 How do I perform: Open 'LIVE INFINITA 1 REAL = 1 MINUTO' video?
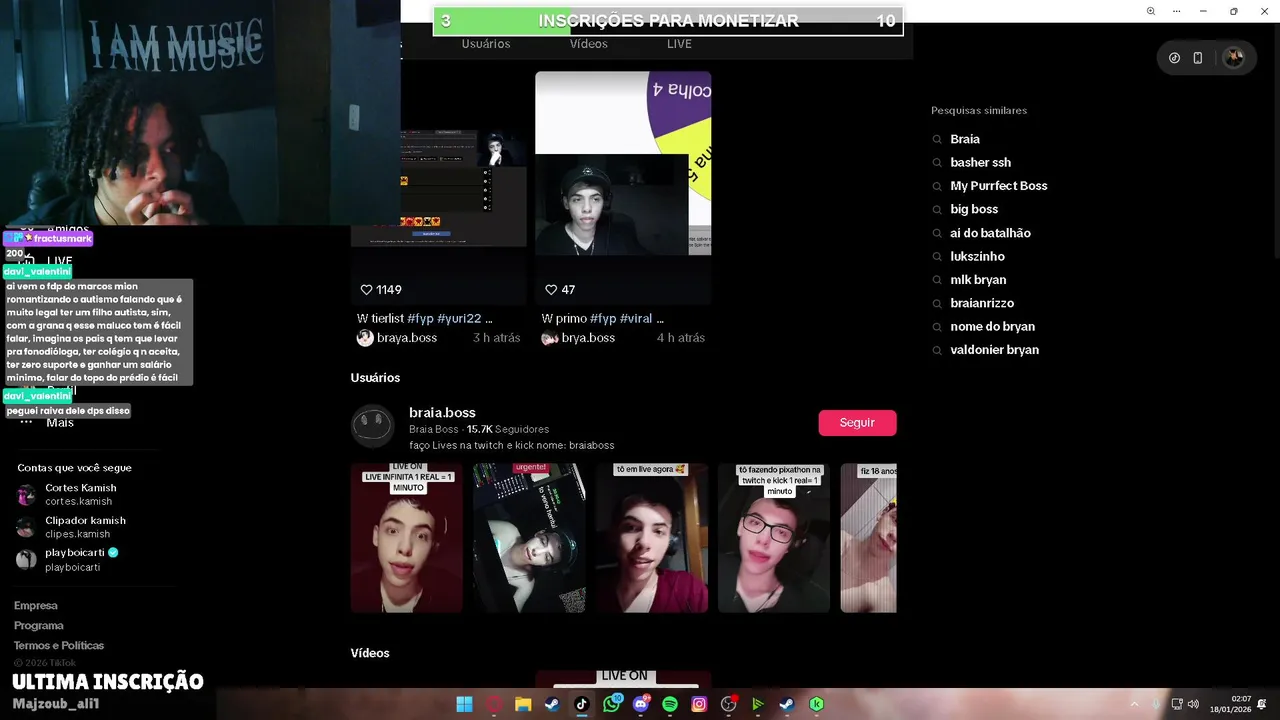(407, 538)
